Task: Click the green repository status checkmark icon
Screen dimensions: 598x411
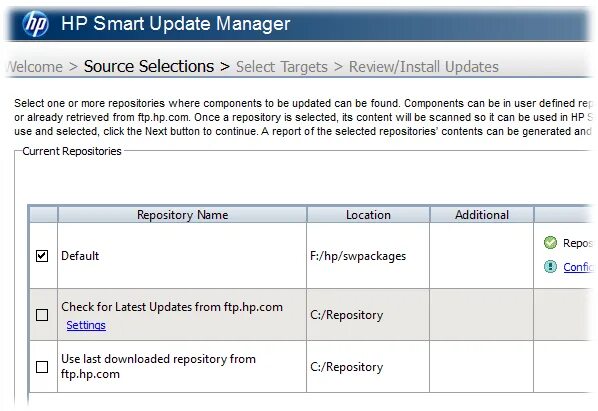Action: [x=550, y=242]
